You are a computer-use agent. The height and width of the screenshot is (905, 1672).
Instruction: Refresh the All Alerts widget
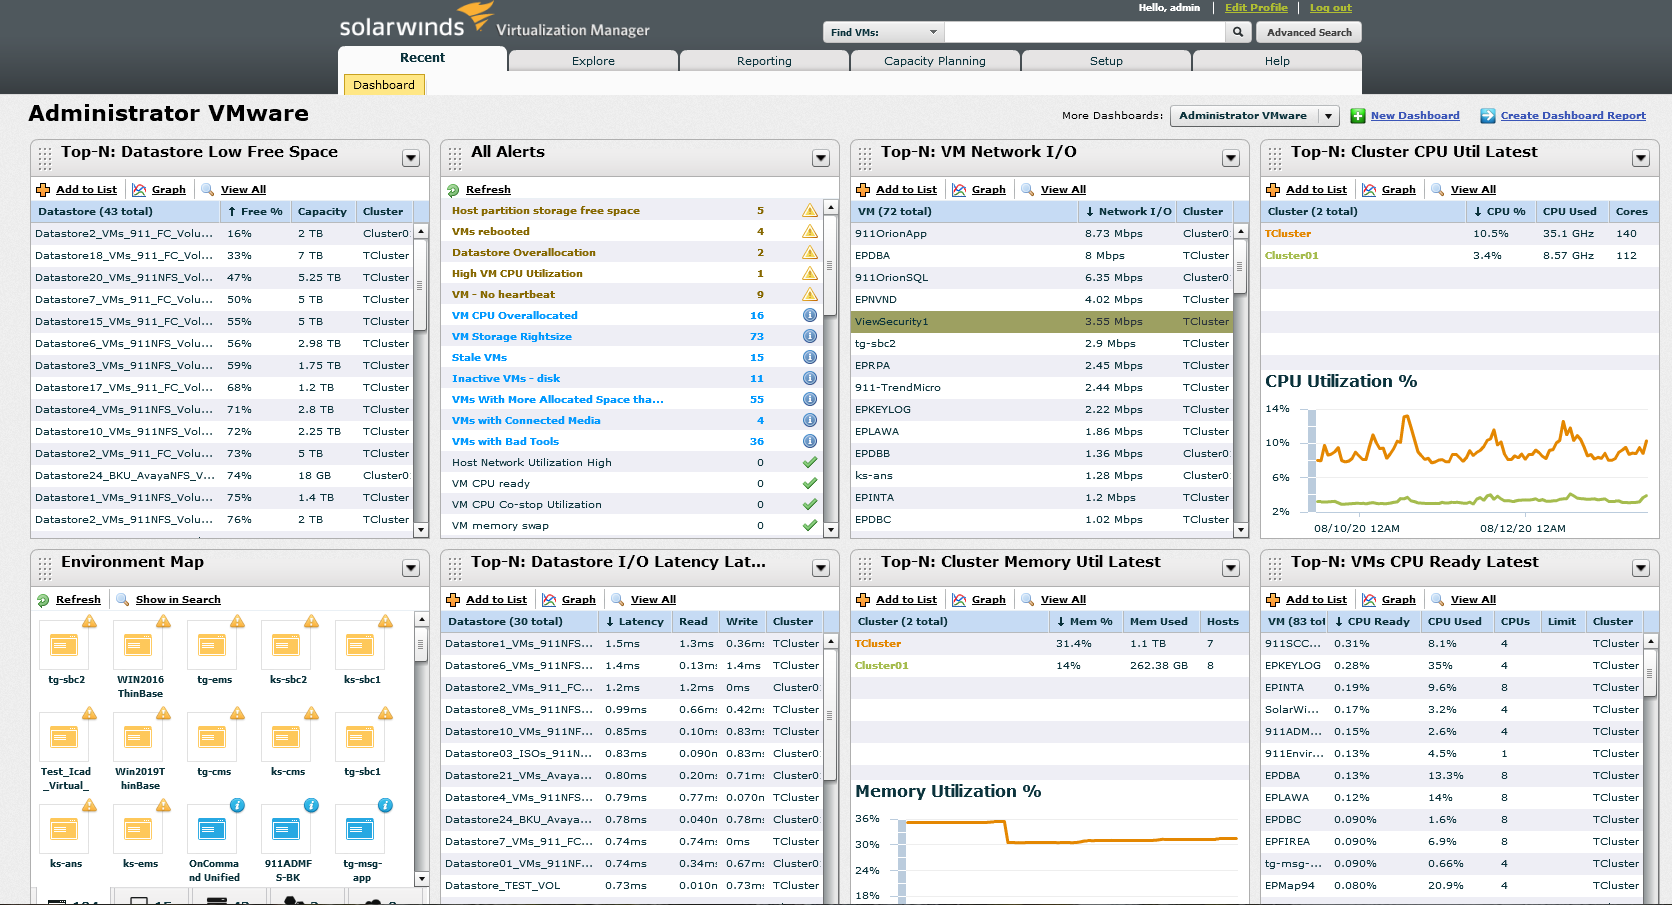(x=488, y=189)
